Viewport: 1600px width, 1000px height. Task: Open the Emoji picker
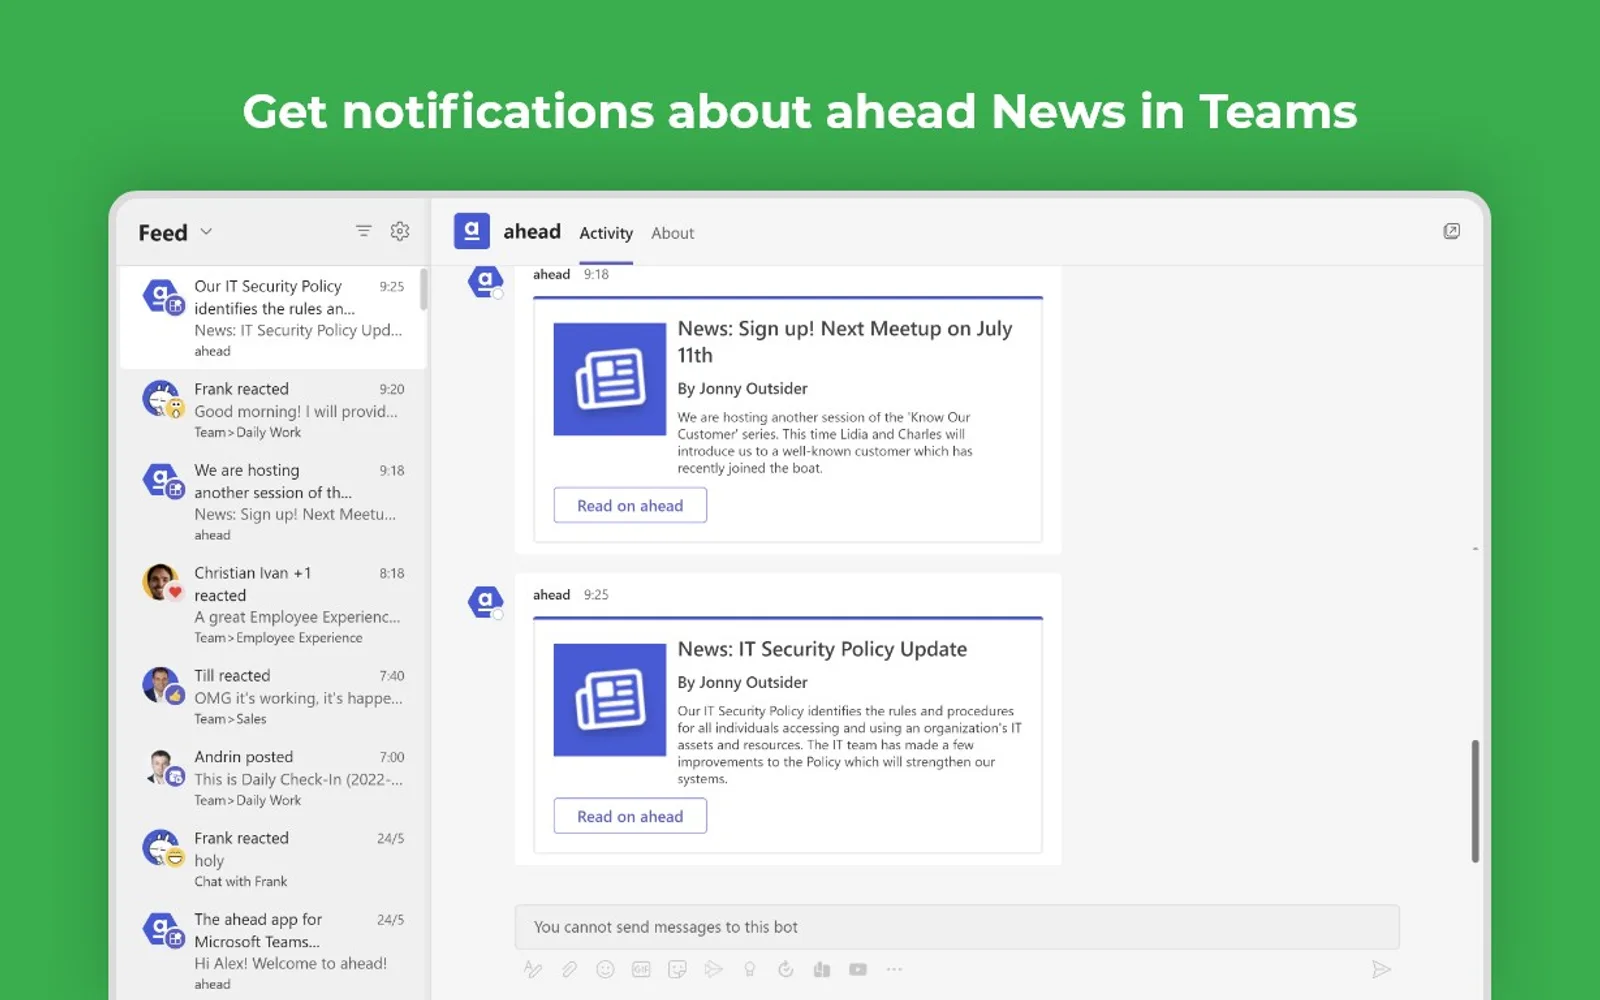(605, 969)
